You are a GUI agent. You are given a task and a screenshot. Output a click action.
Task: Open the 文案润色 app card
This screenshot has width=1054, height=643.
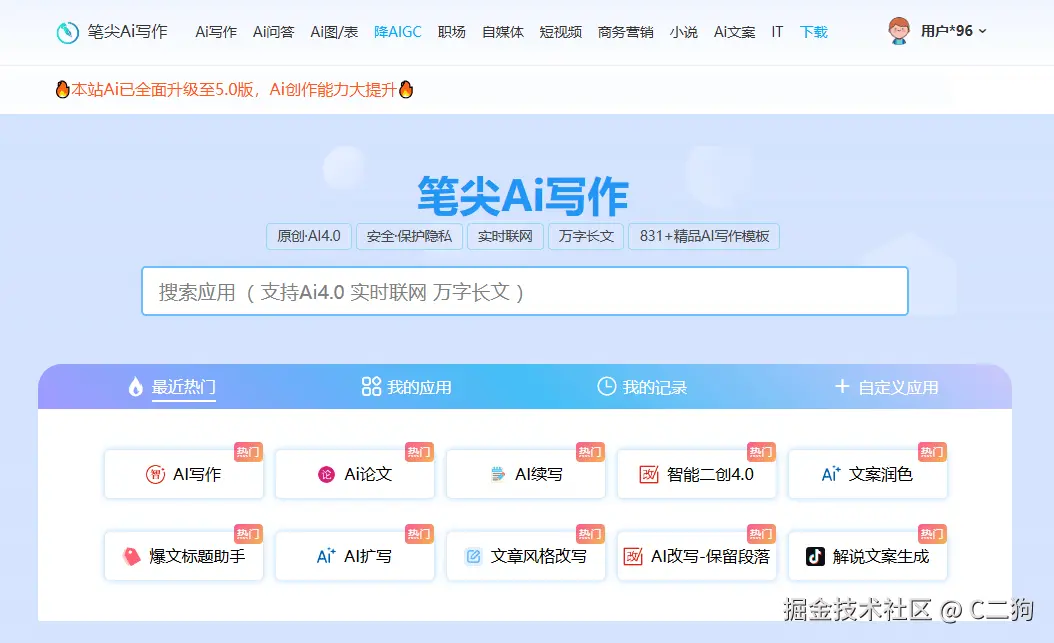point(868,474)
